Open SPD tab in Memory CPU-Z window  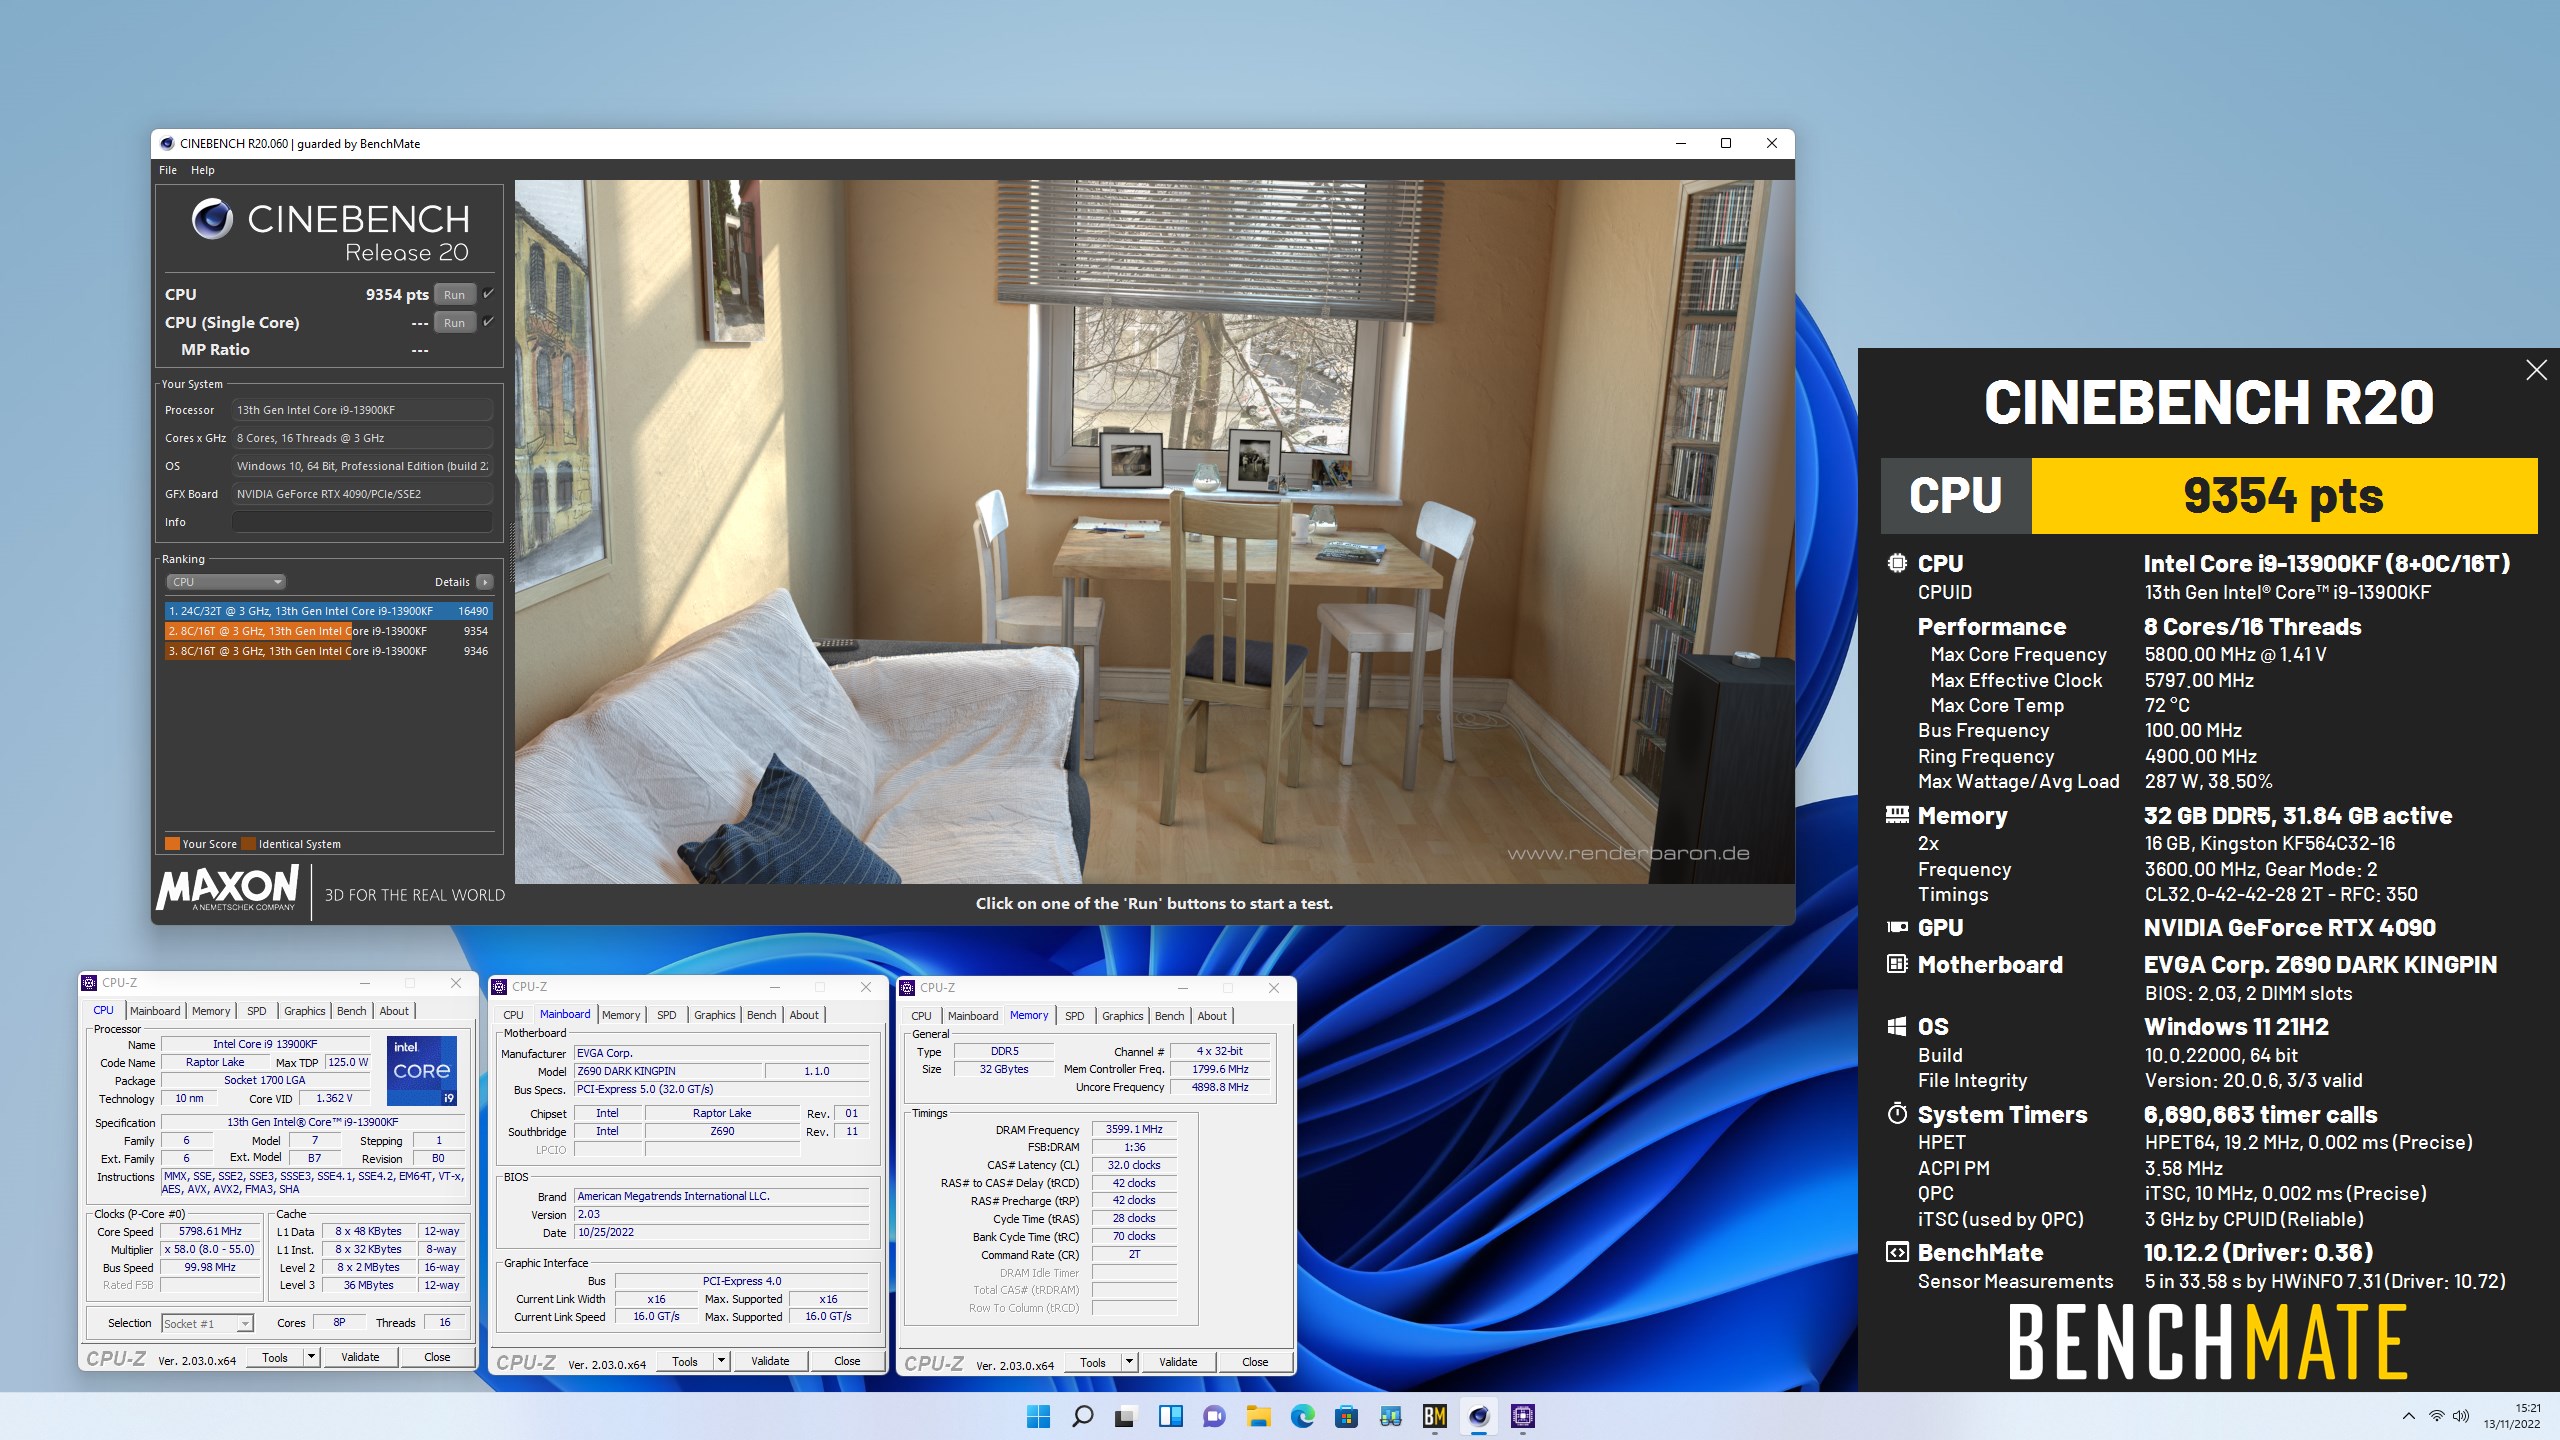pyautogui.click(x=1074, y=1016)
